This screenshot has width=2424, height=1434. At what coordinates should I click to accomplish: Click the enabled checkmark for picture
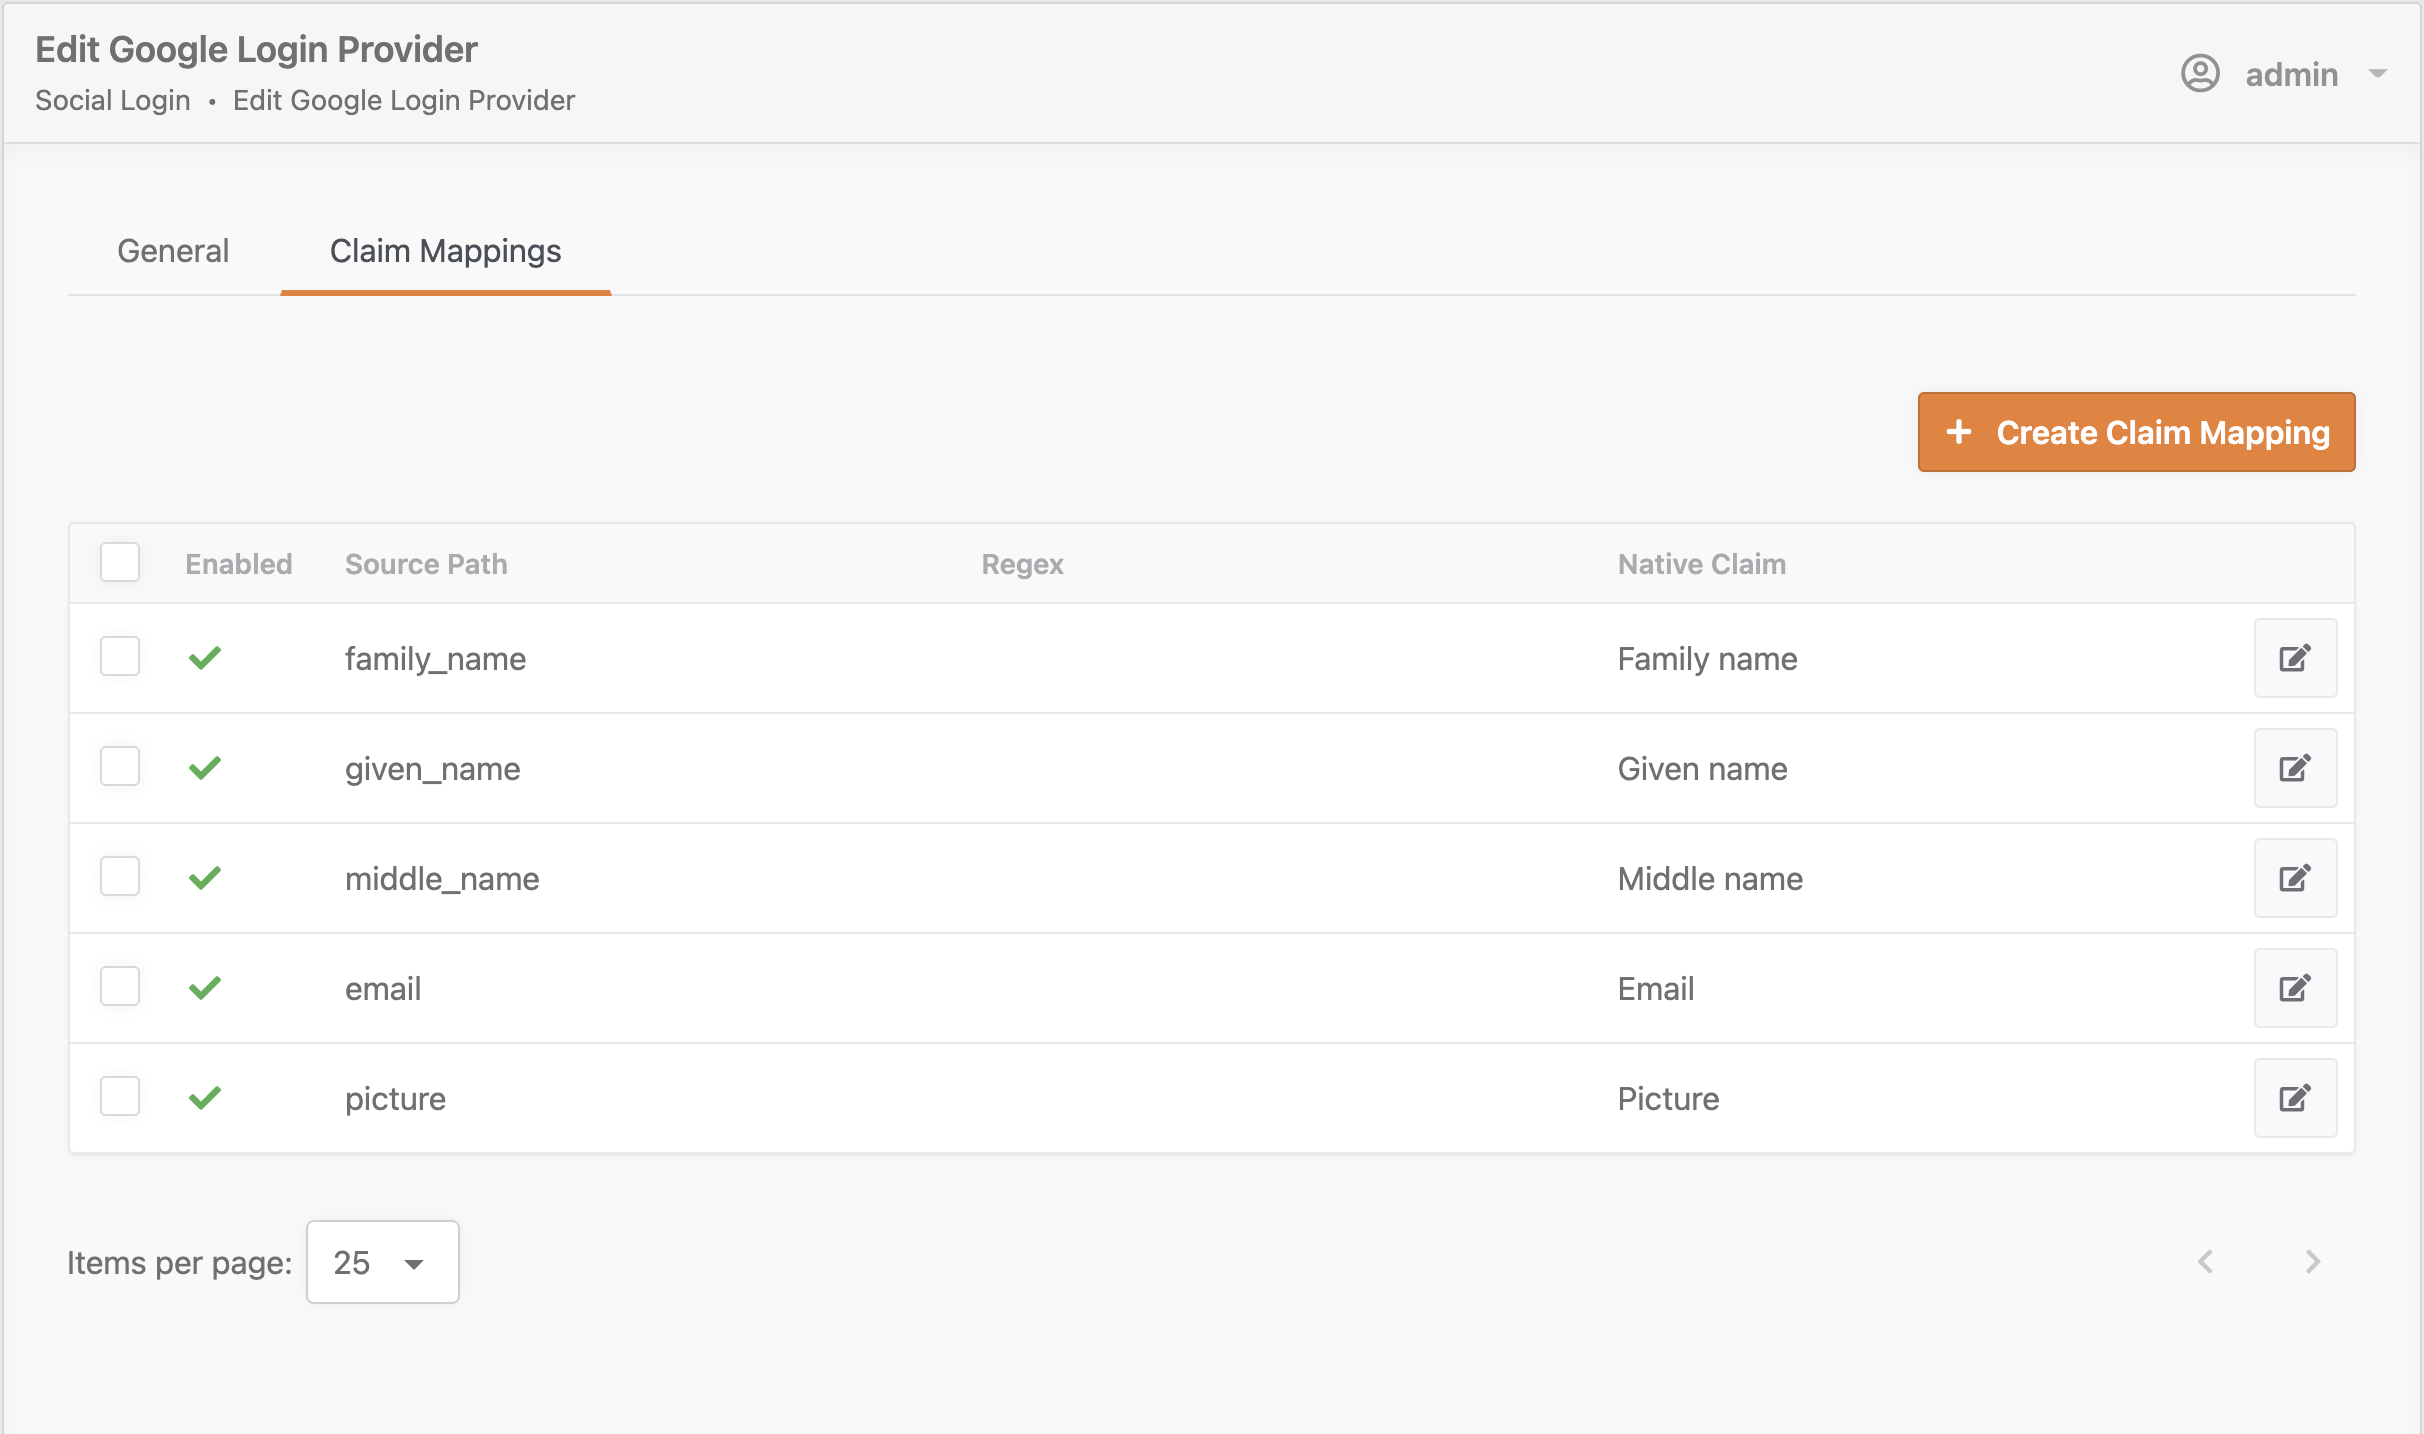[205, 1098]
